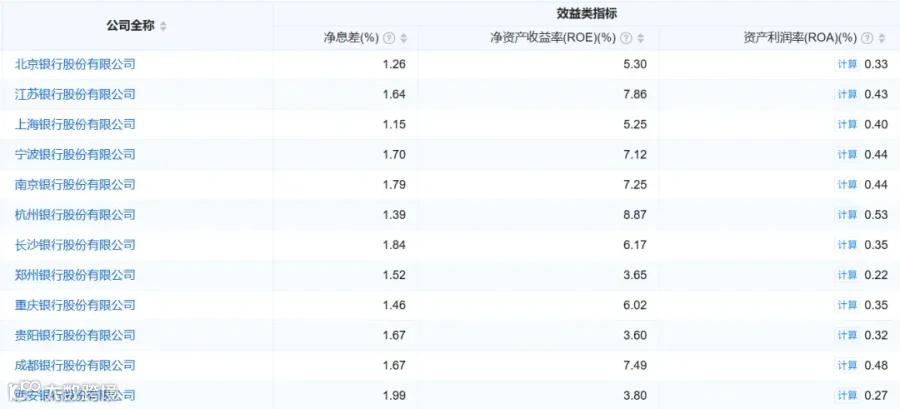Select ROE value 8.87 for 杭州银行

tap(635, 215)
